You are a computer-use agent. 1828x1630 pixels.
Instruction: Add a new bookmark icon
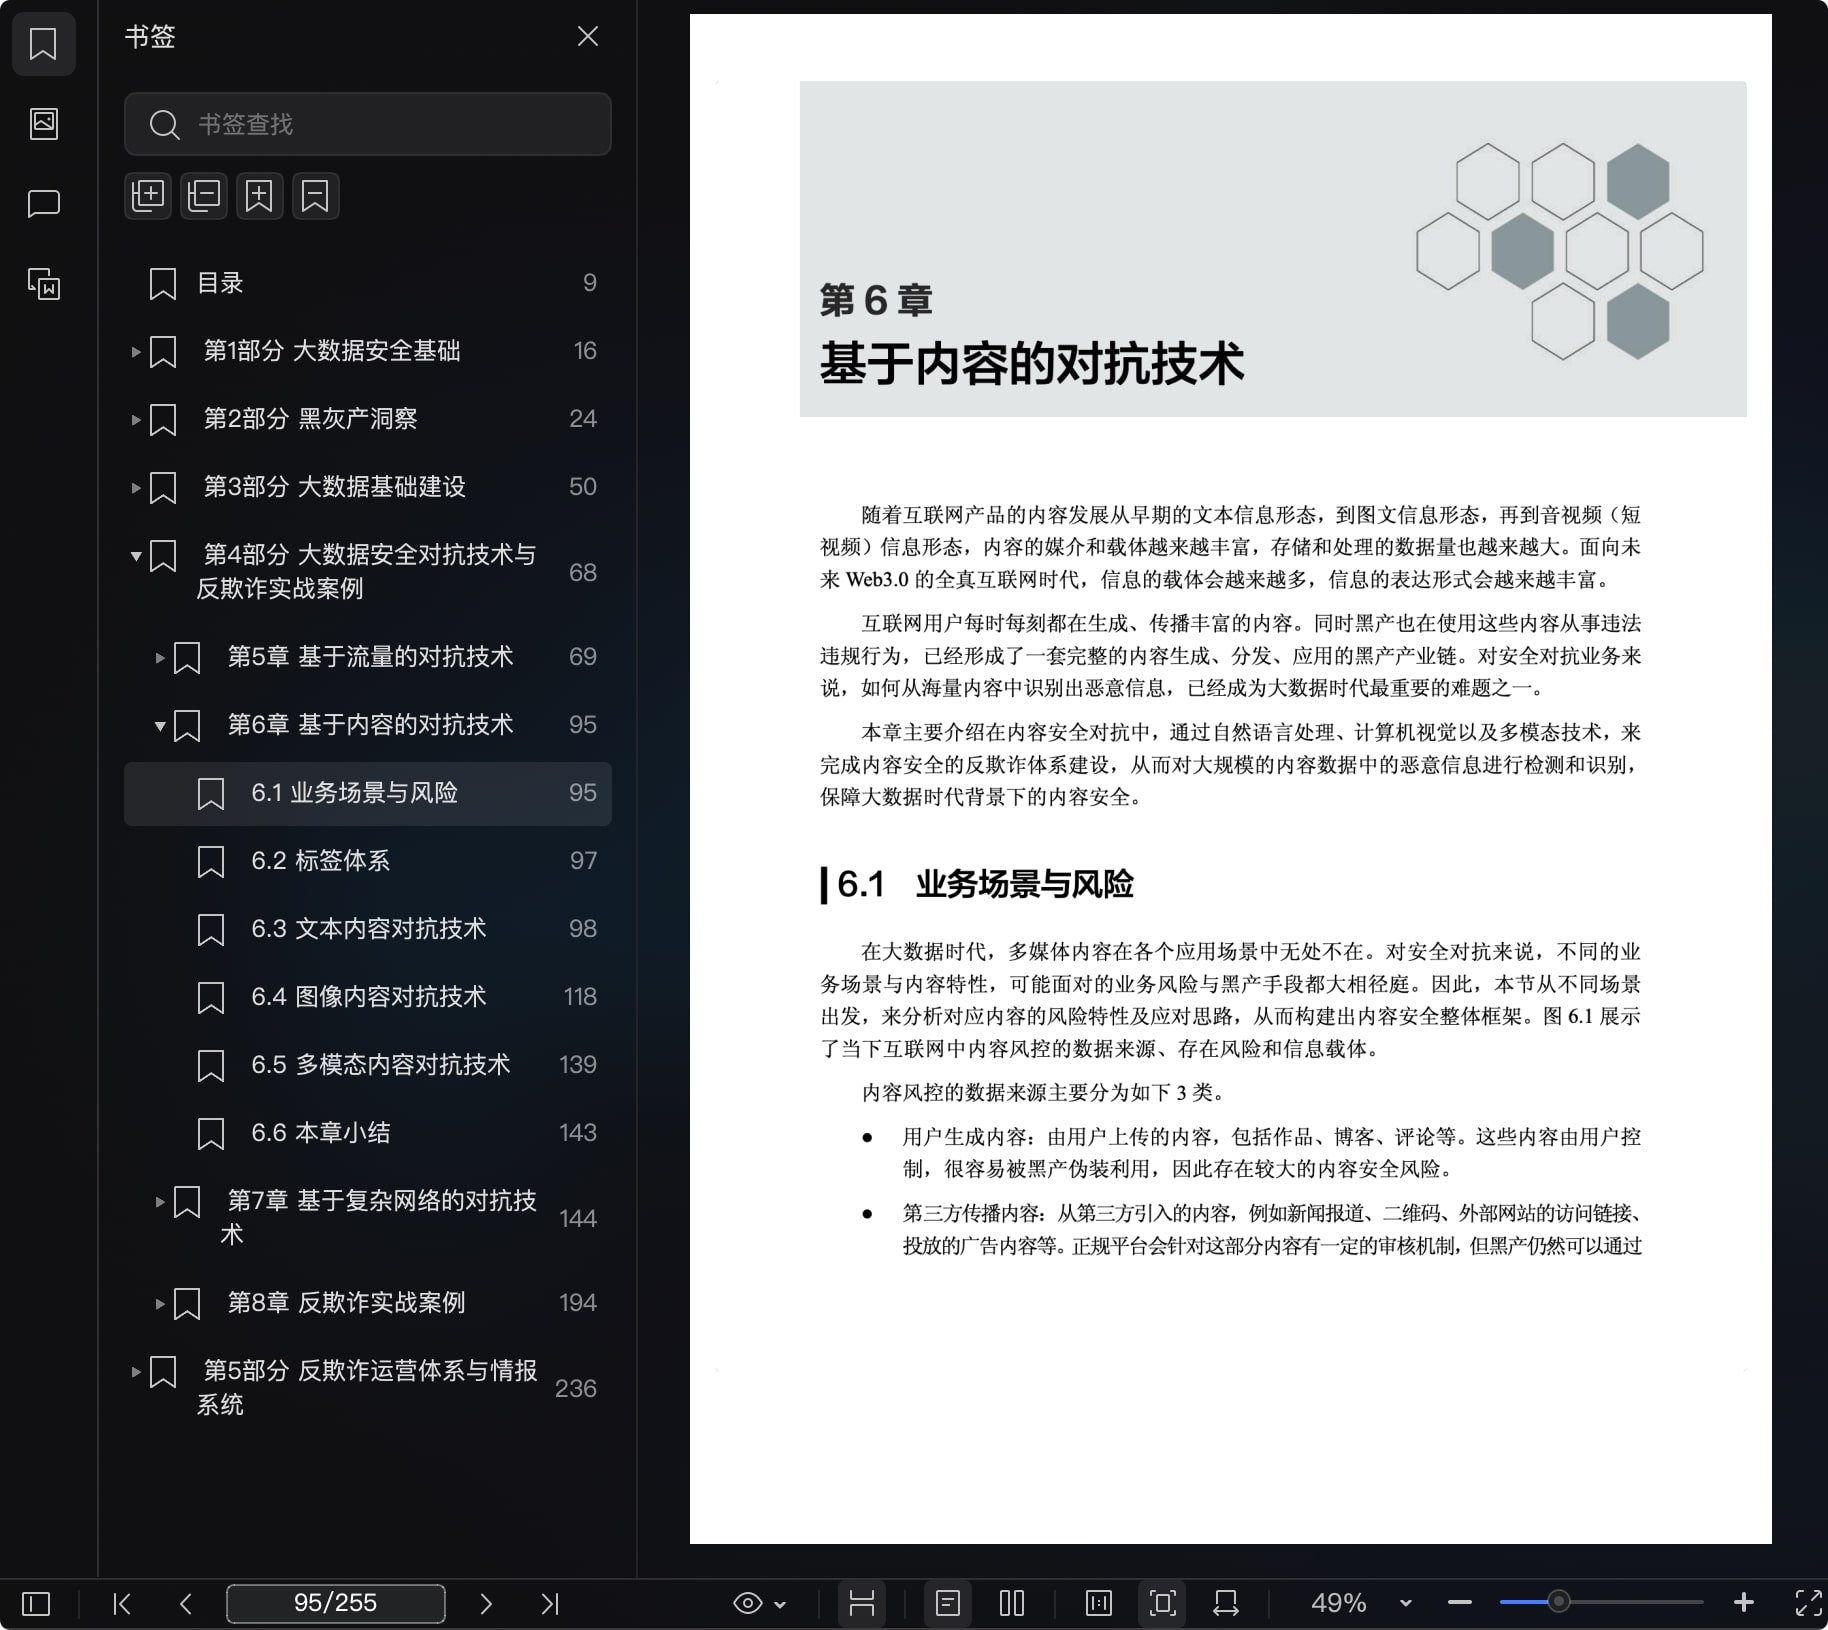(259, 195)
